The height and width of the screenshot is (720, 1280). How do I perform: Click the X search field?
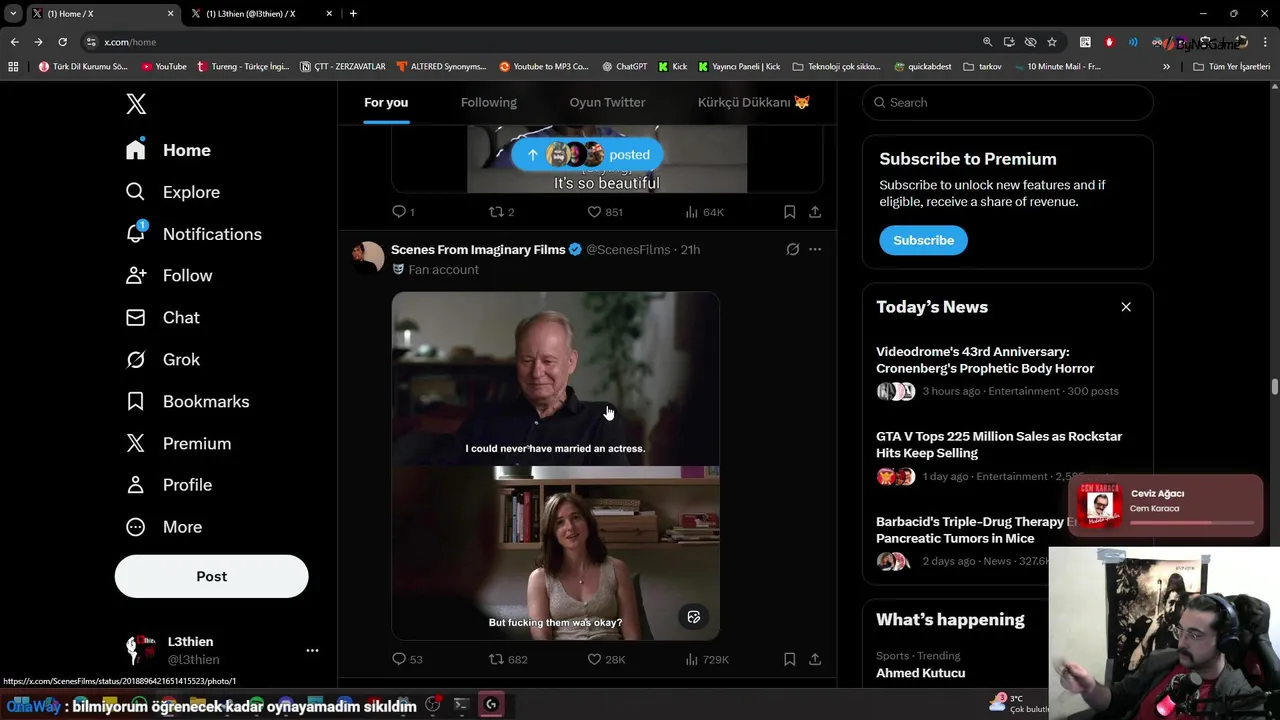1007,103
